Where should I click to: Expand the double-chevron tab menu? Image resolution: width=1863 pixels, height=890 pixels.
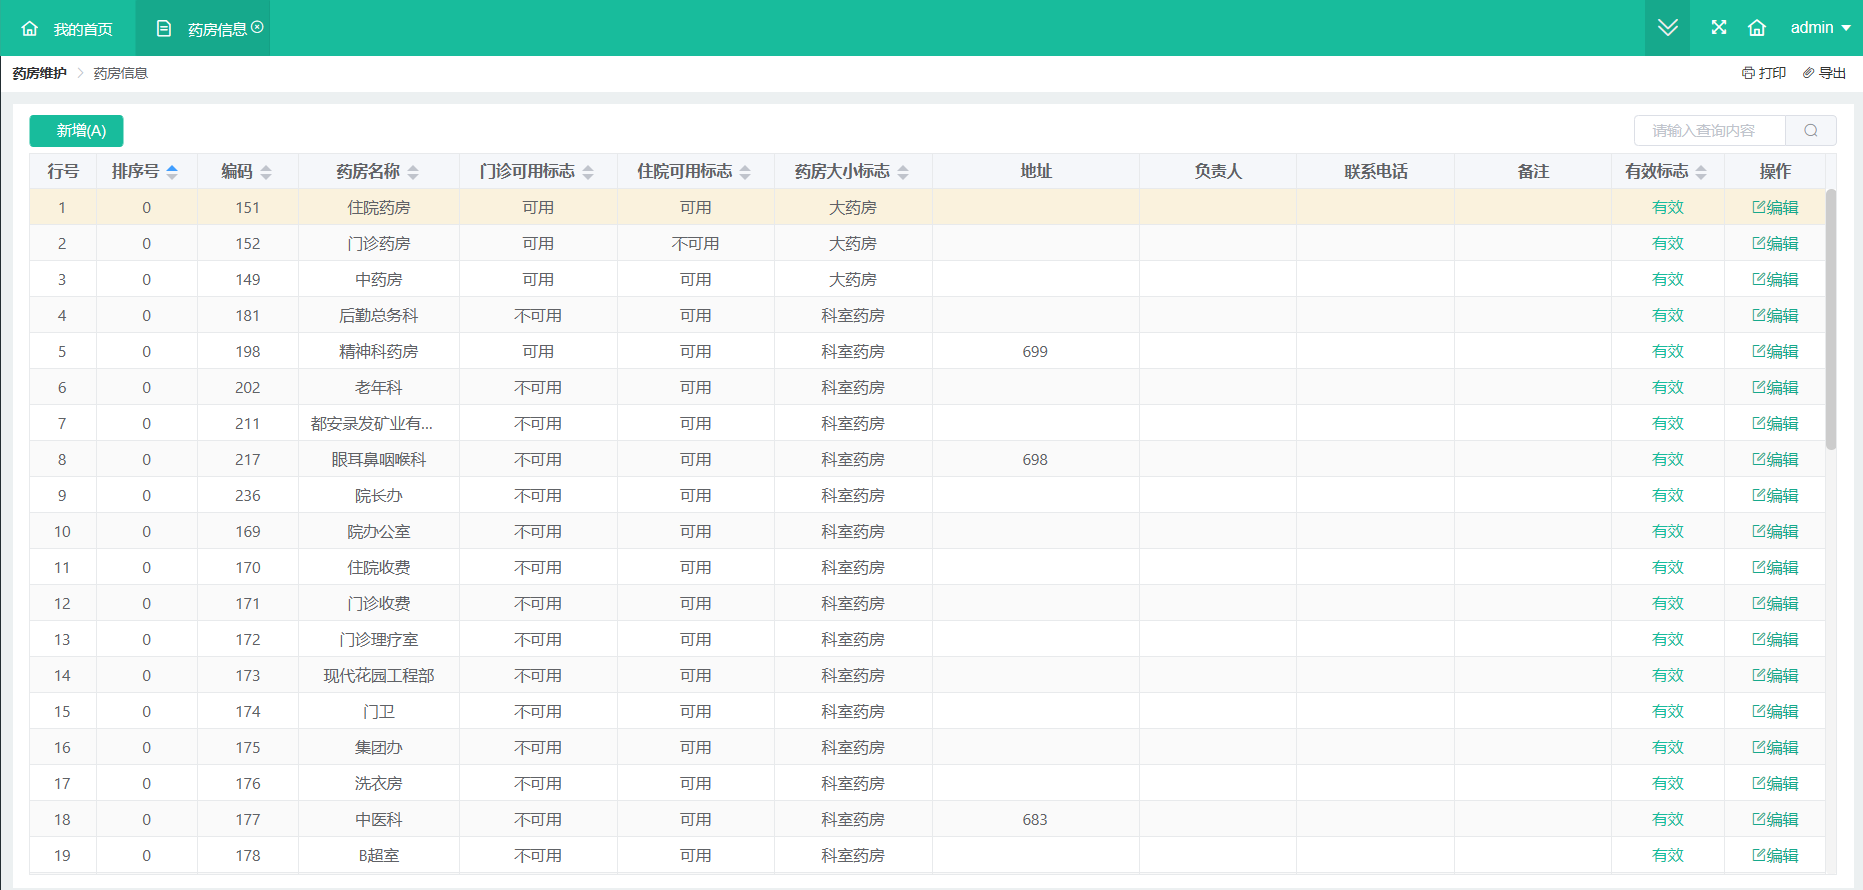pos(1667,28)
